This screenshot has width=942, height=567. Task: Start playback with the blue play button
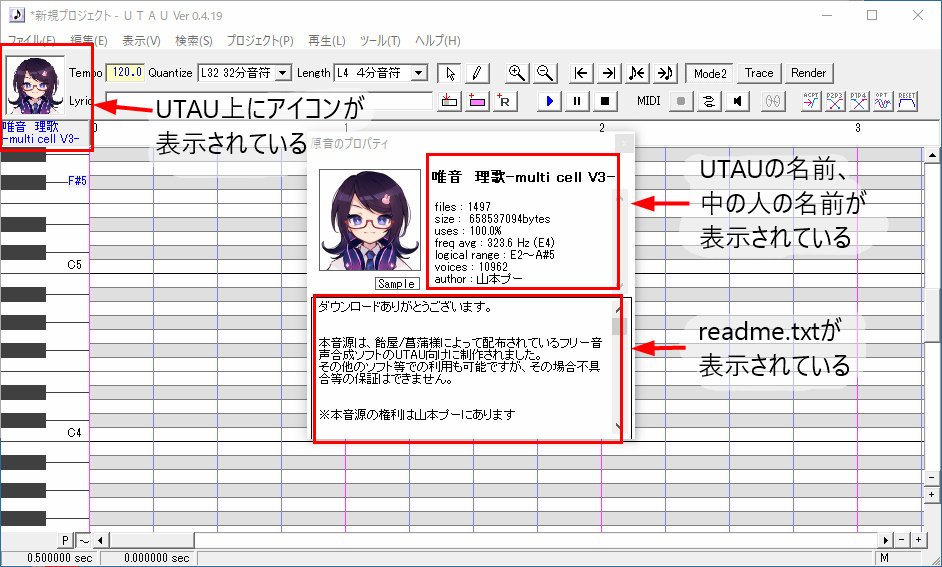549,101
